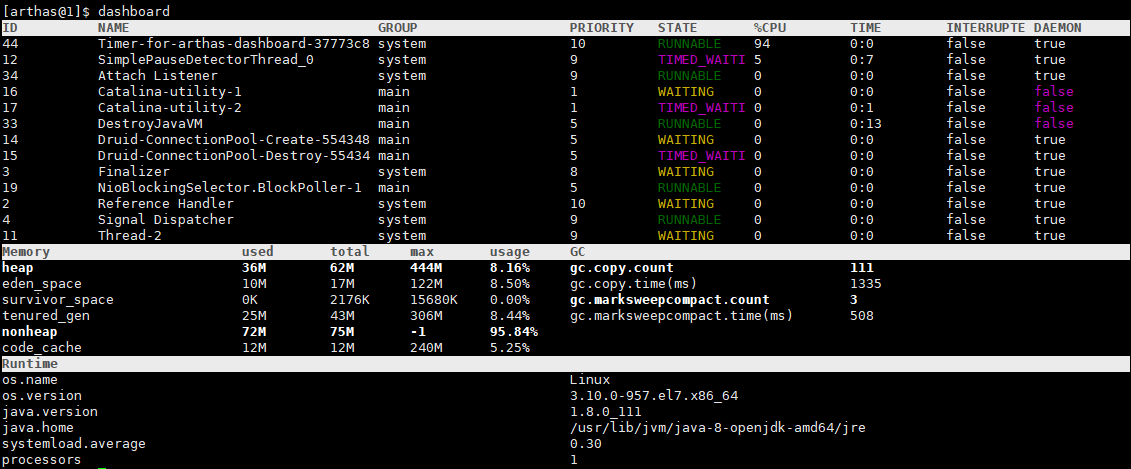The width and height of the screenshot is (1131, 469).
Task: Select the heap memory row label
Action: point(18,268)
